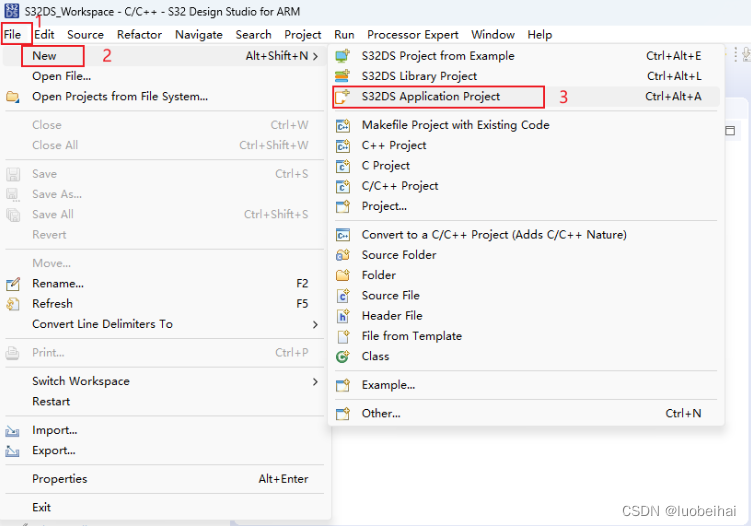Click the Project... wizard icon

tap(343, 206)
